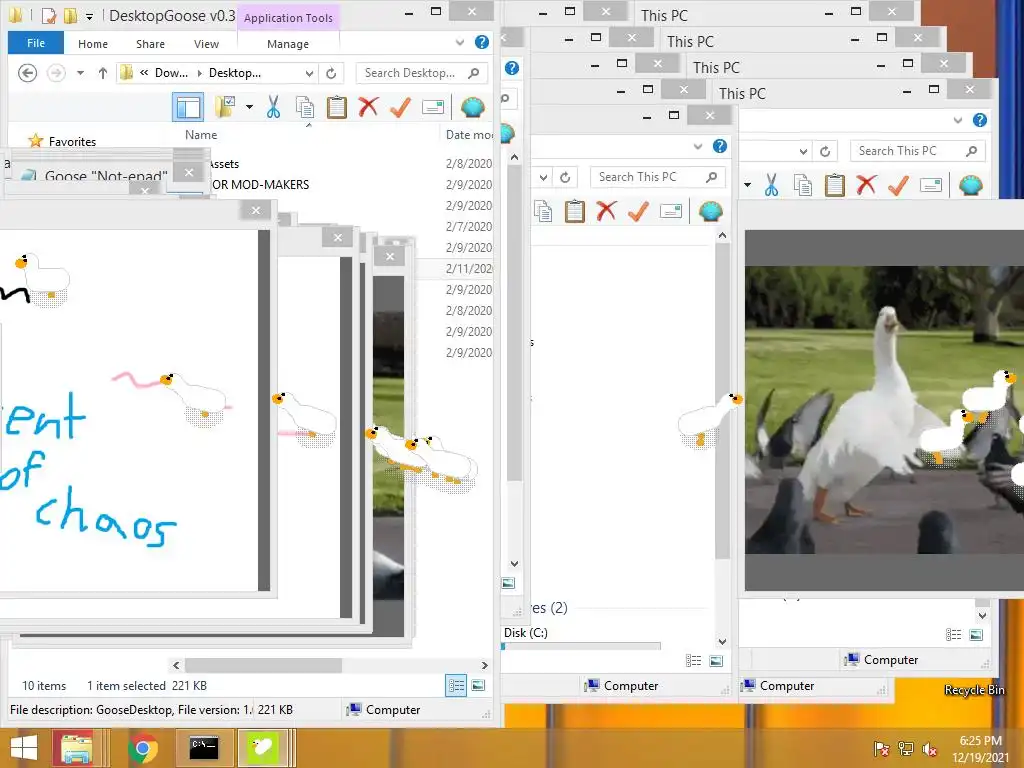Click the Cut scissors in DesktopGoose toolbar
The height and width of the screenshot is (768, 1024).
point(273,106)
